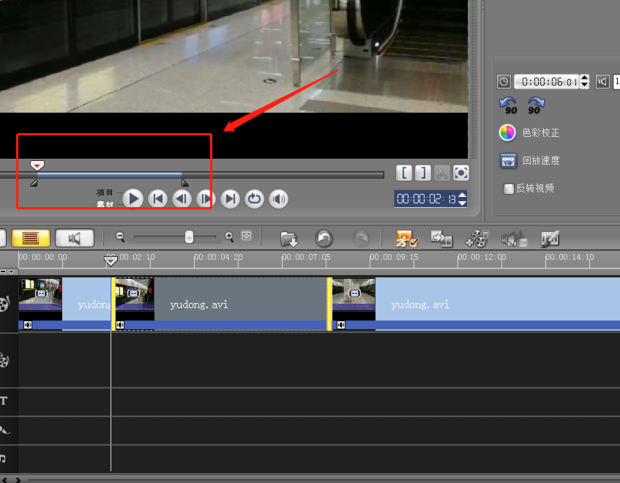Click the 00:00:07:05 ruler time label

pos(306,257)
